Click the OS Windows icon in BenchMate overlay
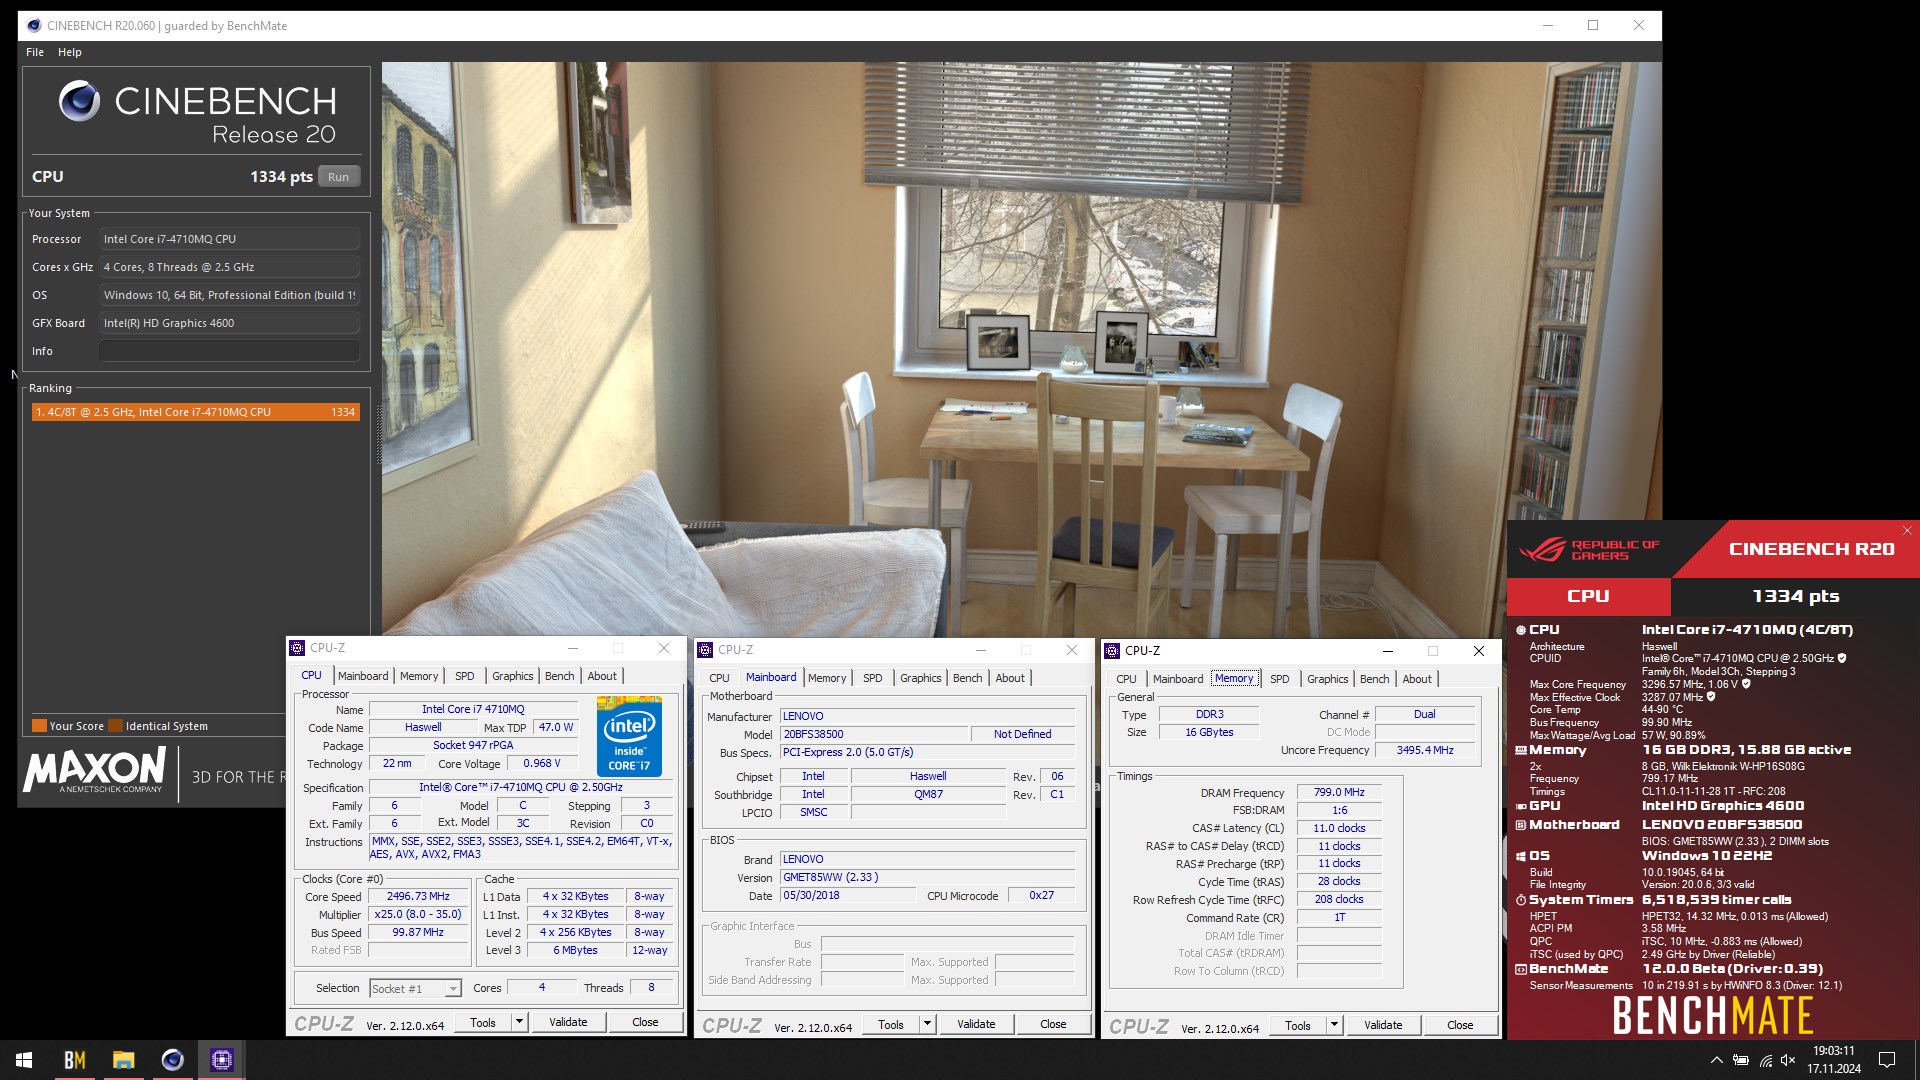 (x=1521, y=856)
